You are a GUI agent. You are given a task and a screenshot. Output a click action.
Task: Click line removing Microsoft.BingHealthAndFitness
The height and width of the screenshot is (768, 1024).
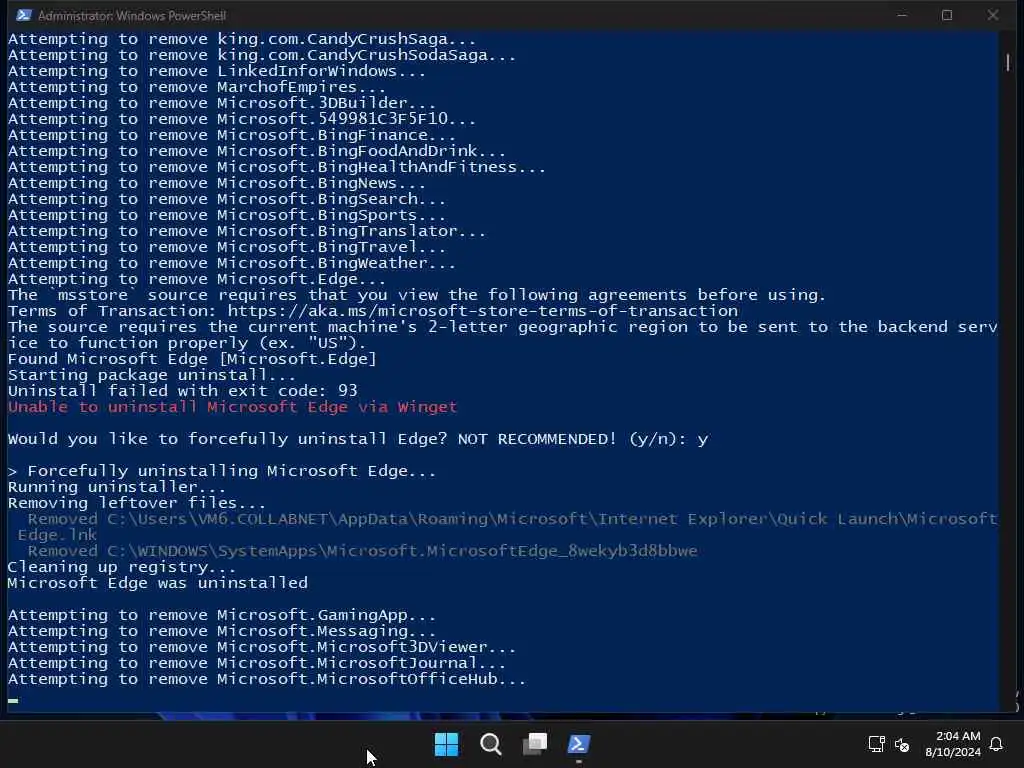click(x=277, y=167)
